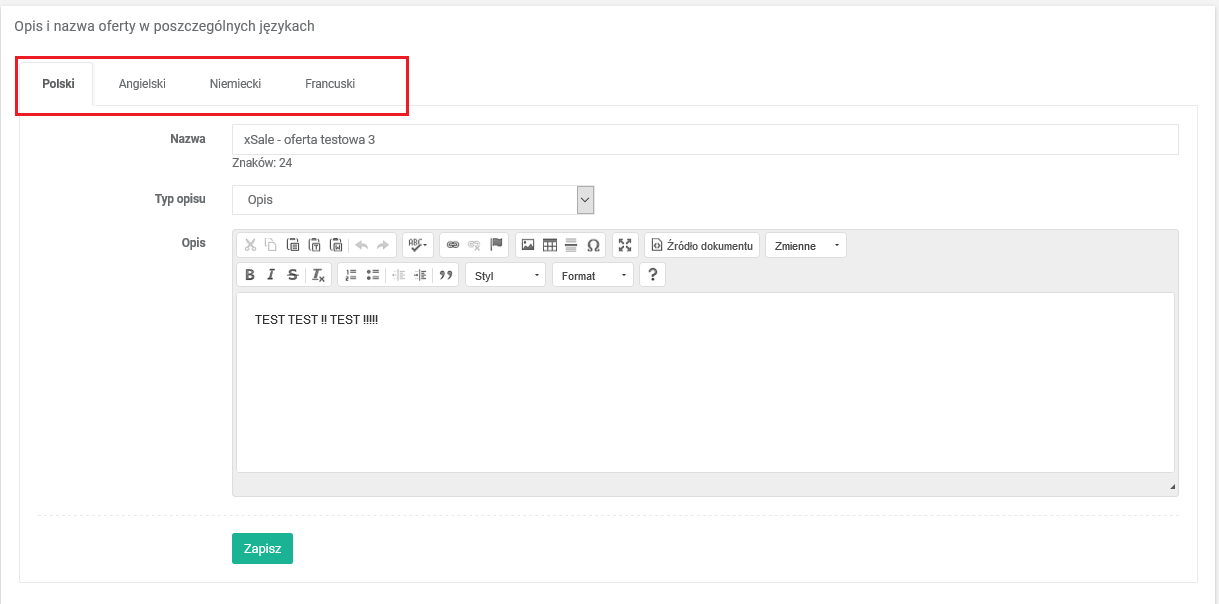Open the Format dropdown
The width and height of the screenshot is (1219, 604).
pyautogui.click(x=593, y=275)
